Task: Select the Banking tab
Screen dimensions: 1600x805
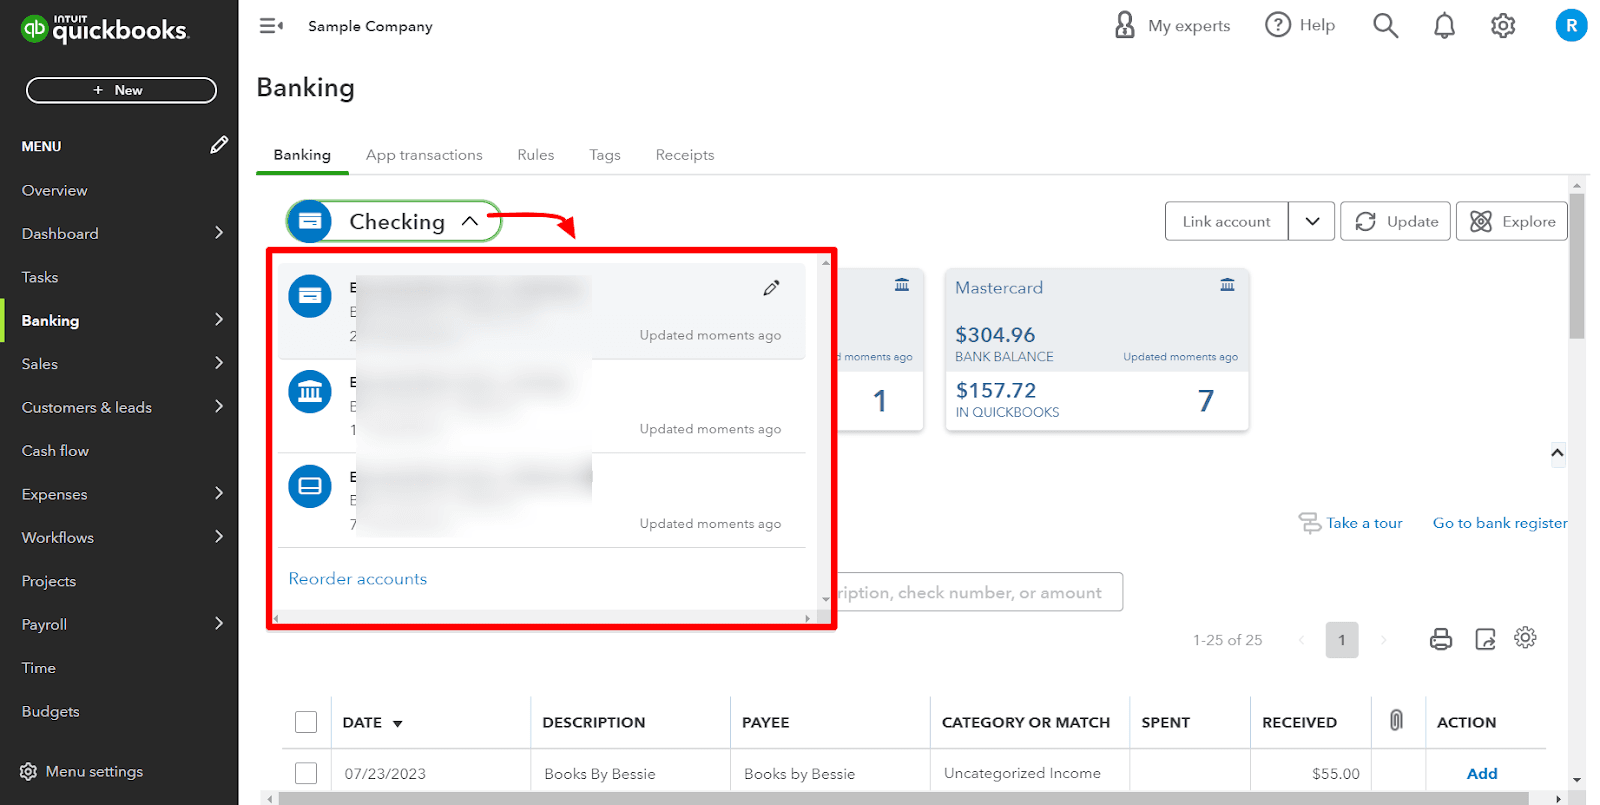Action: tap(302, 155)
